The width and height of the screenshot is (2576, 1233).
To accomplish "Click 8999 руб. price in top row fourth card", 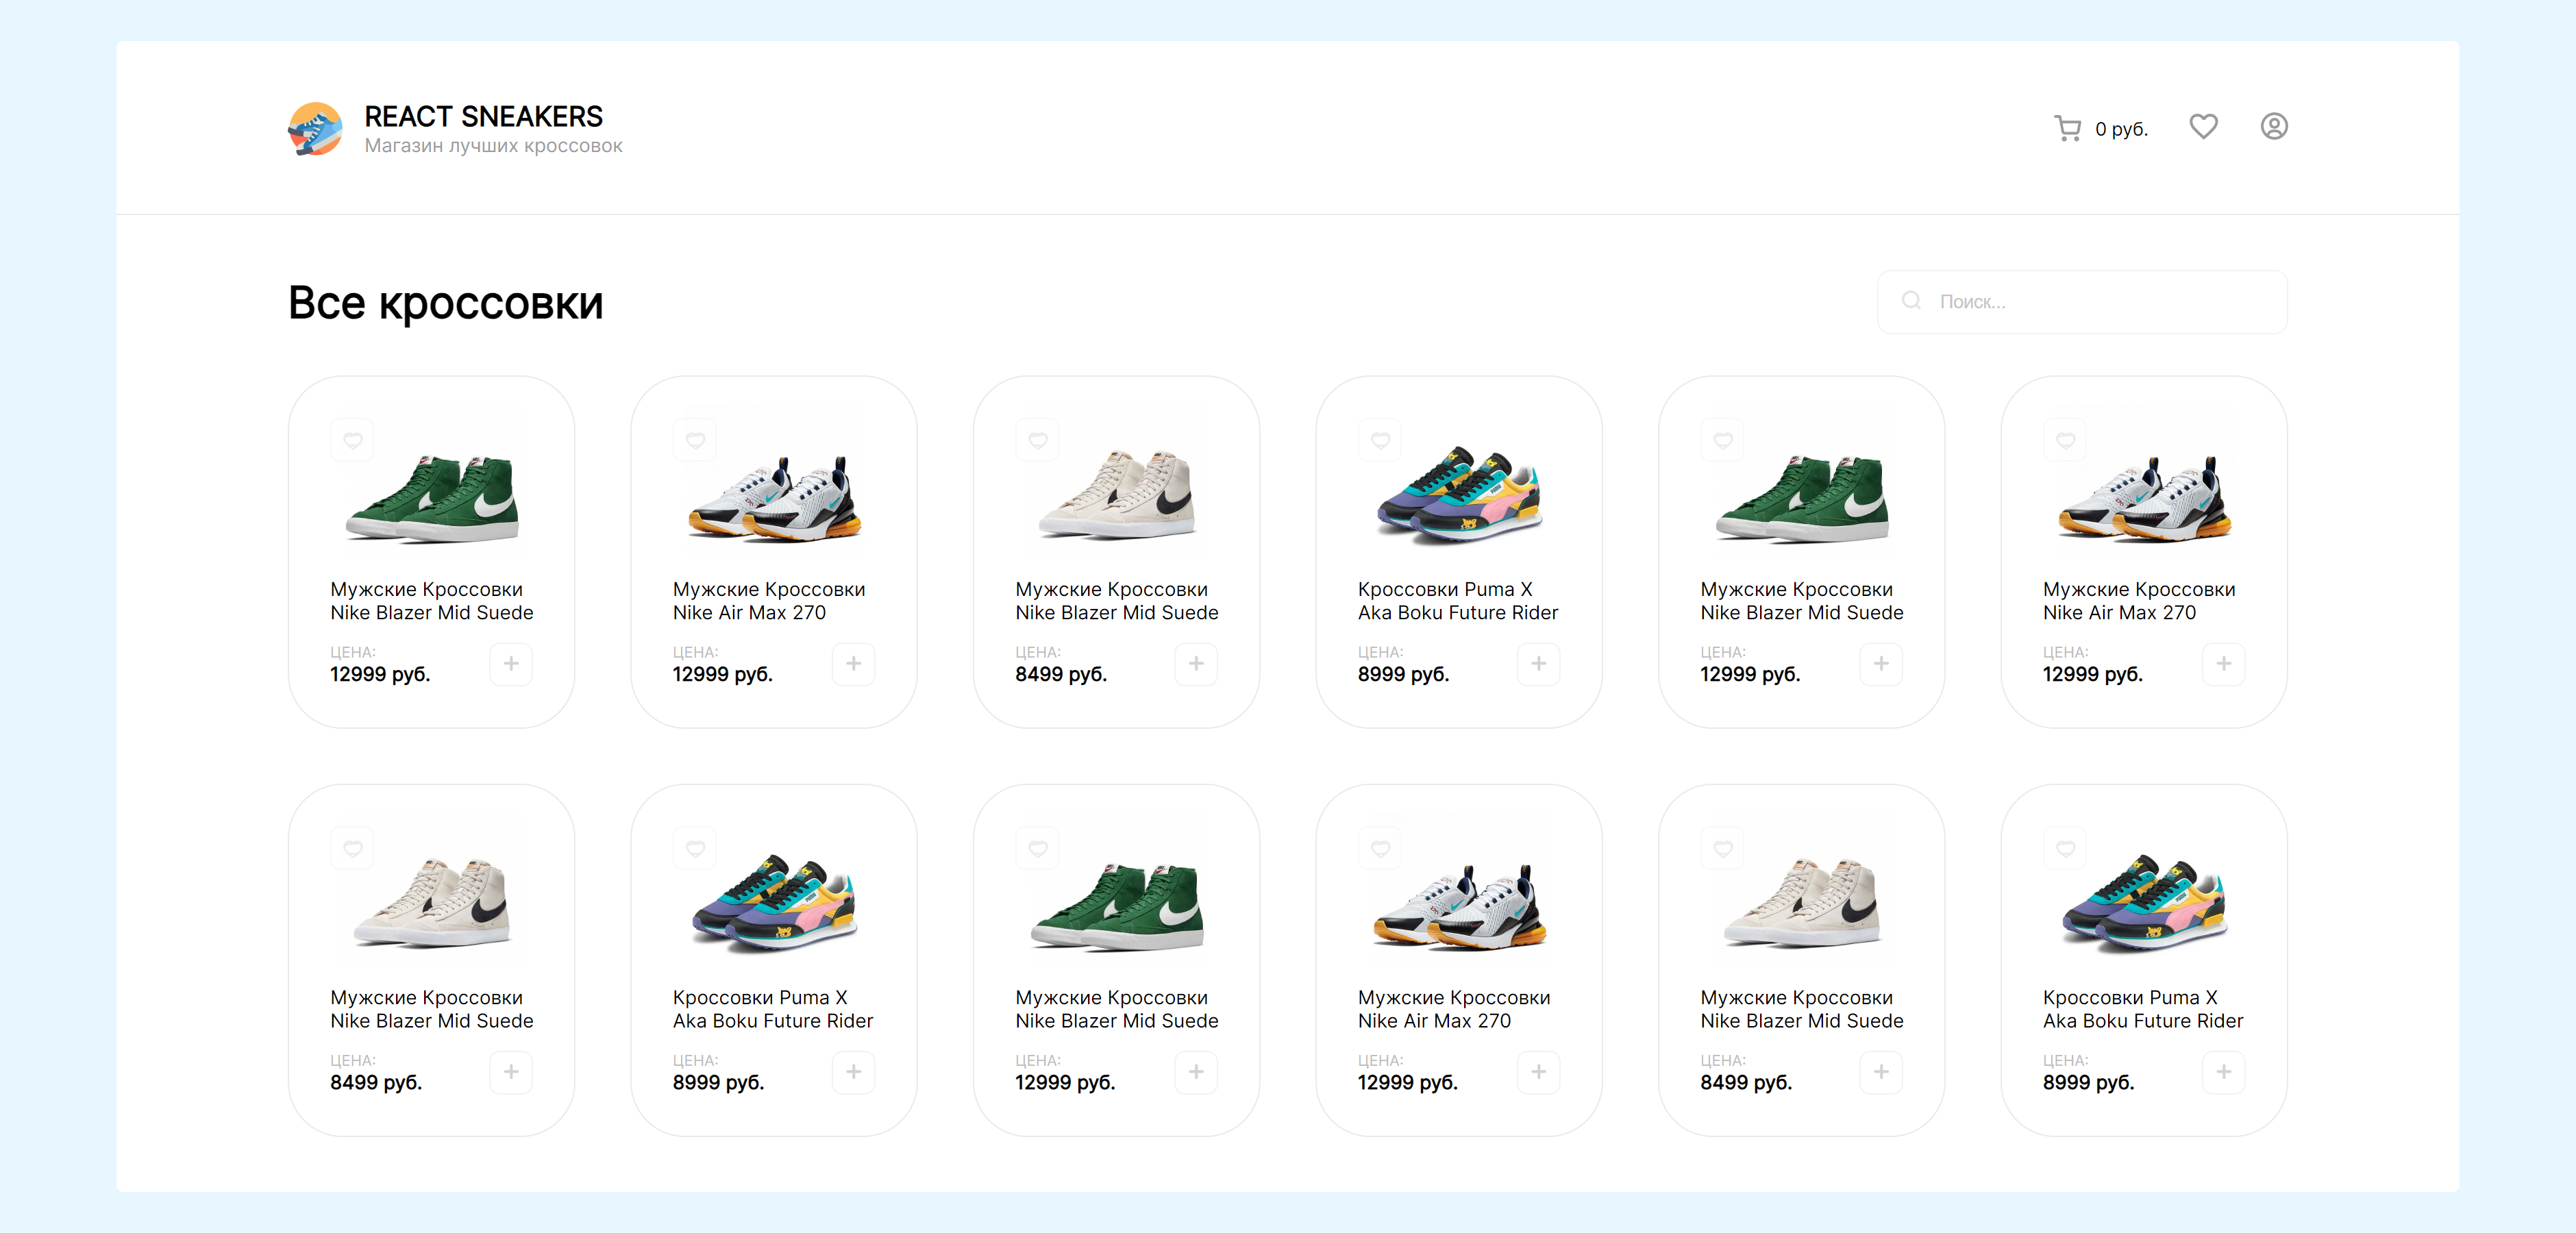I will pos(1403,675).
